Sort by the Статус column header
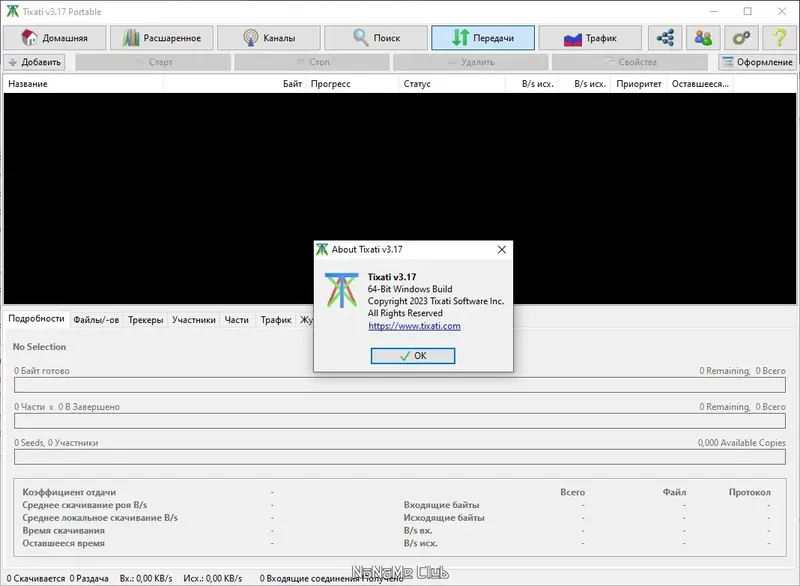800x586 pixels. (452, 84)
